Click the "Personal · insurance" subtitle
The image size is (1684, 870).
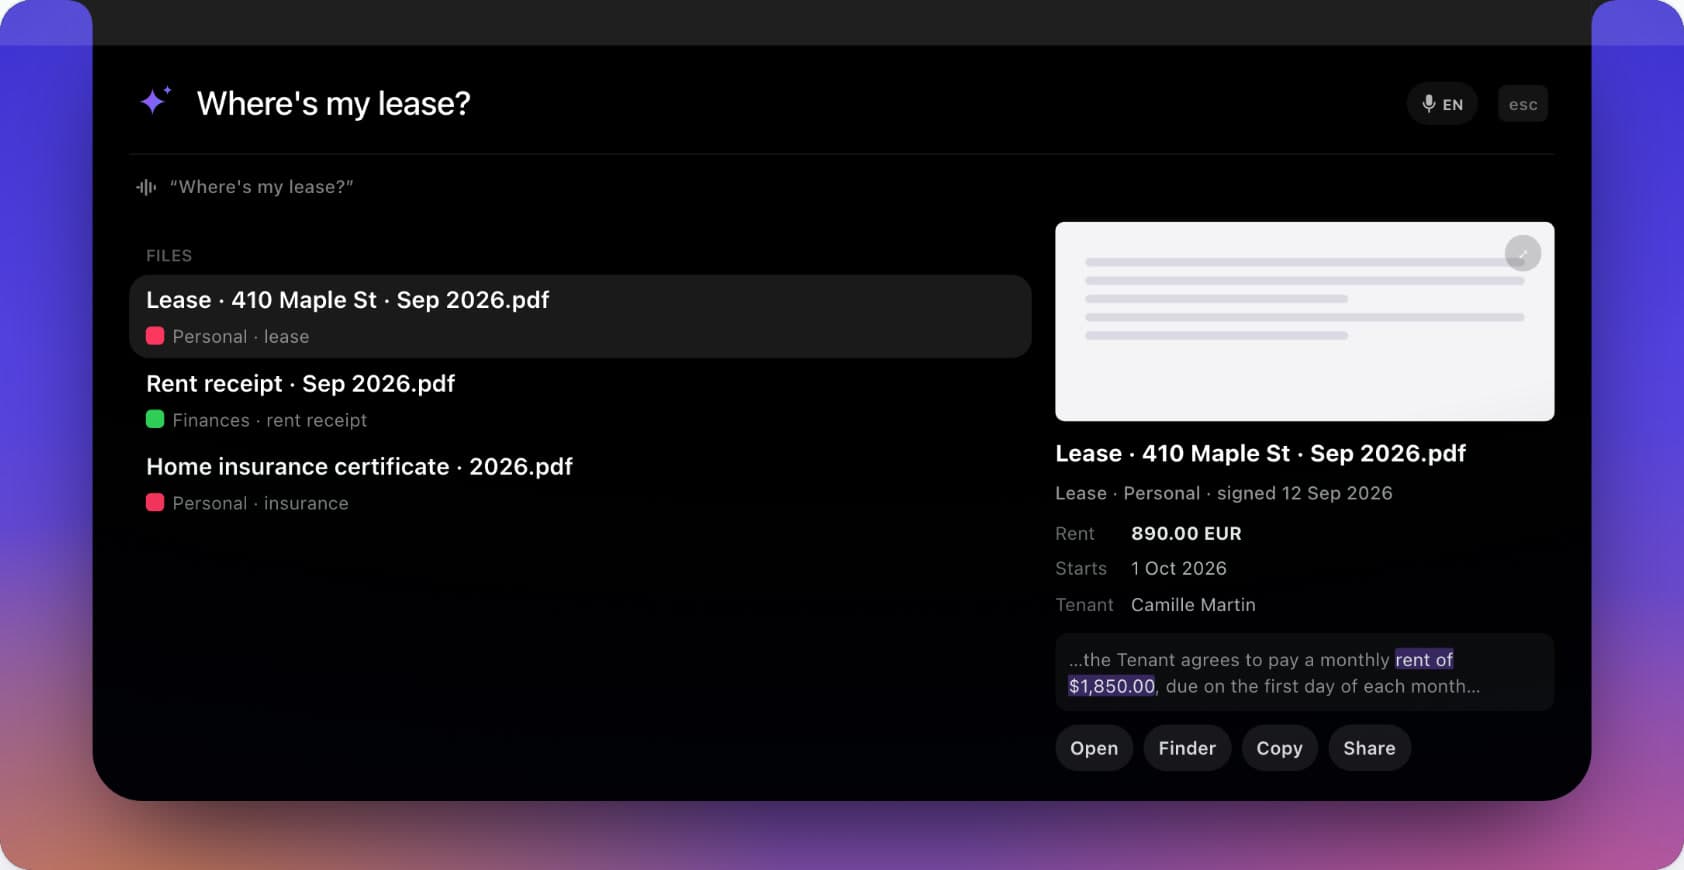[x=261, y=504]
